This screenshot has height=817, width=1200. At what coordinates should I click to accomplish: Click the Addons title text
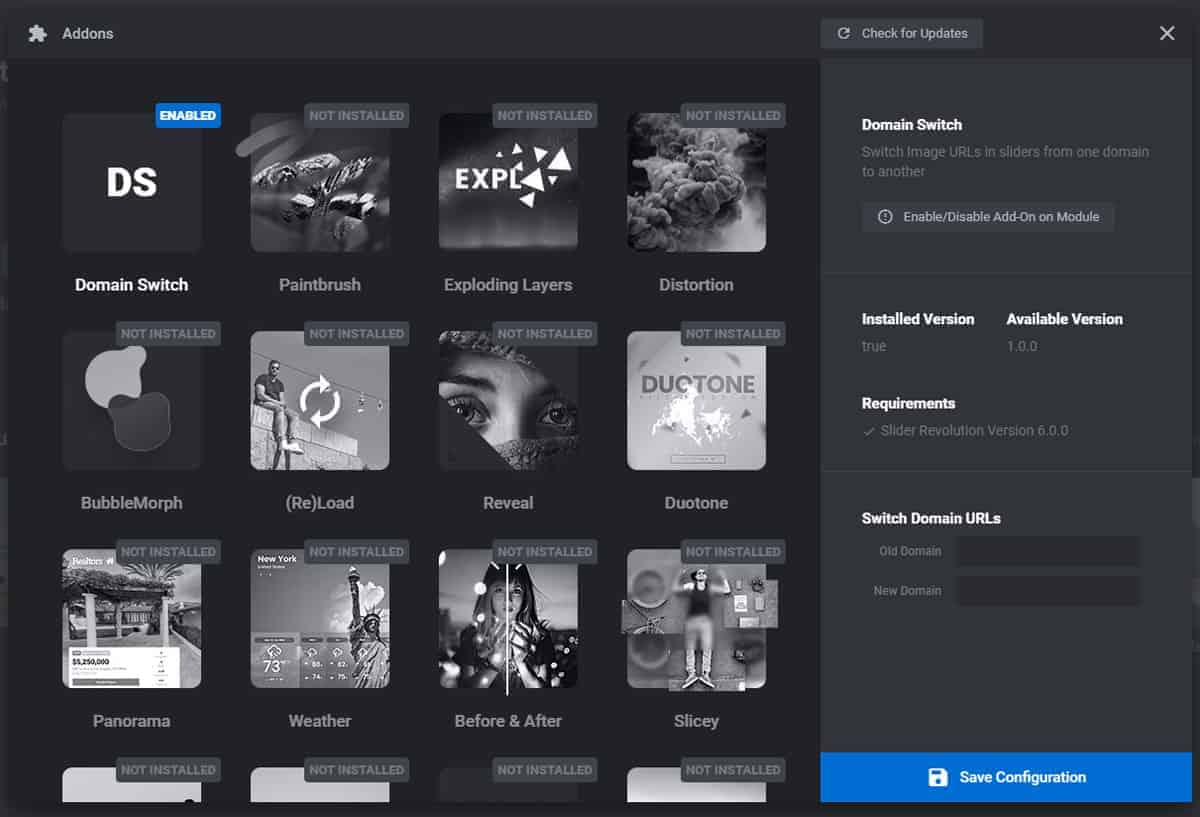[x=88, y=33]
